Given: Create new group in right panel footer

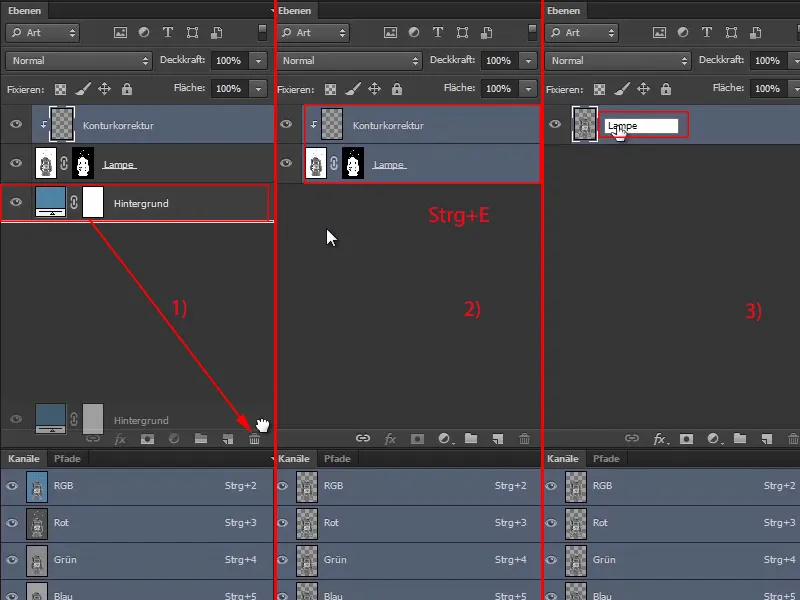Looking at the screenshot, I should click(x=740, y=439).
